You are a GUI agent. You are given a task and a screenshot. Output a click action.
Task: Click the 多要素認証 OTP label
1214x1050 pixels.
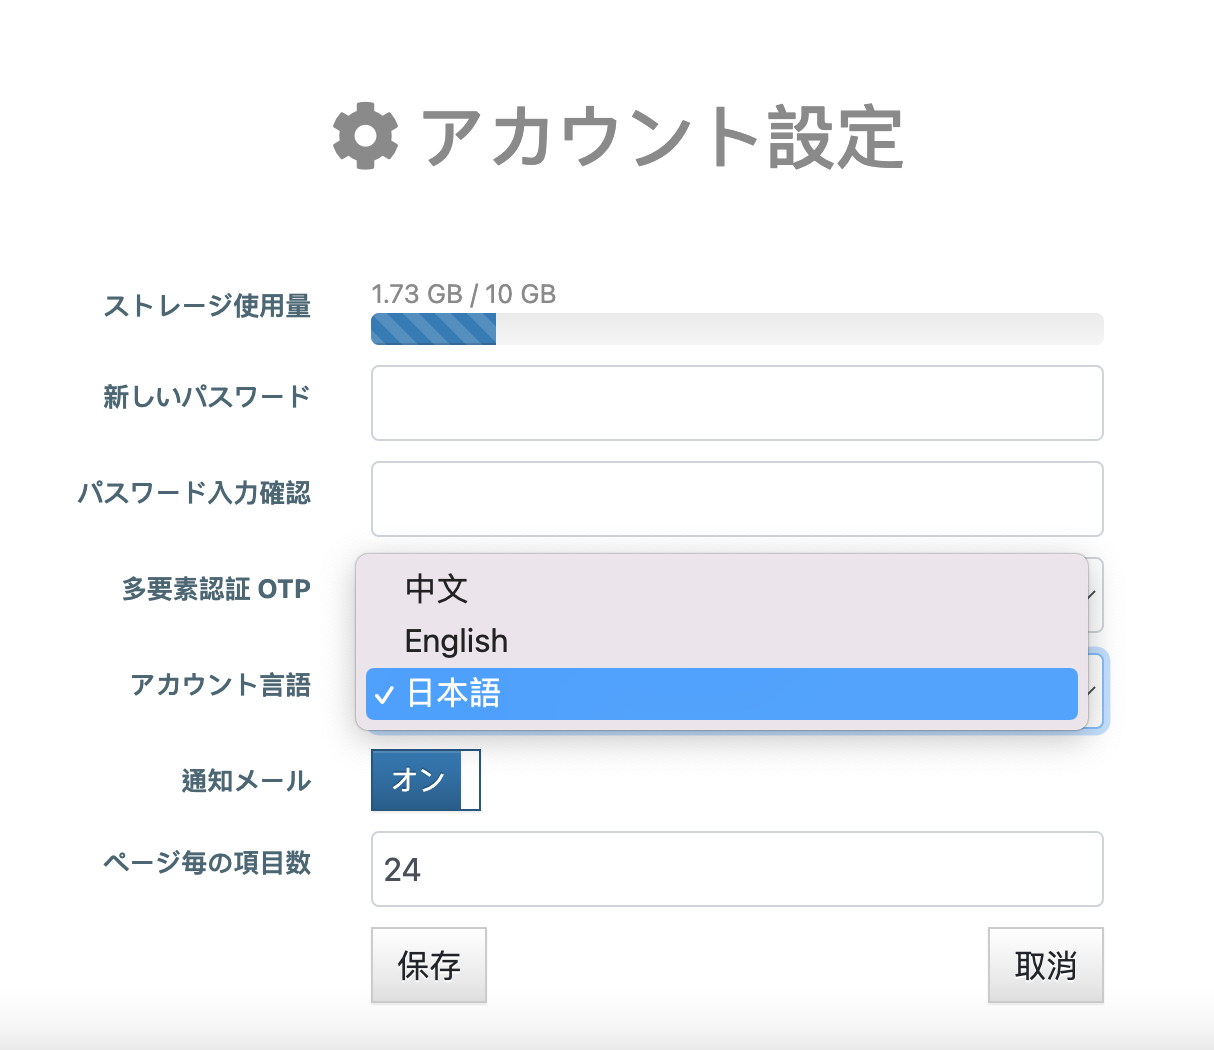[216, 589]
